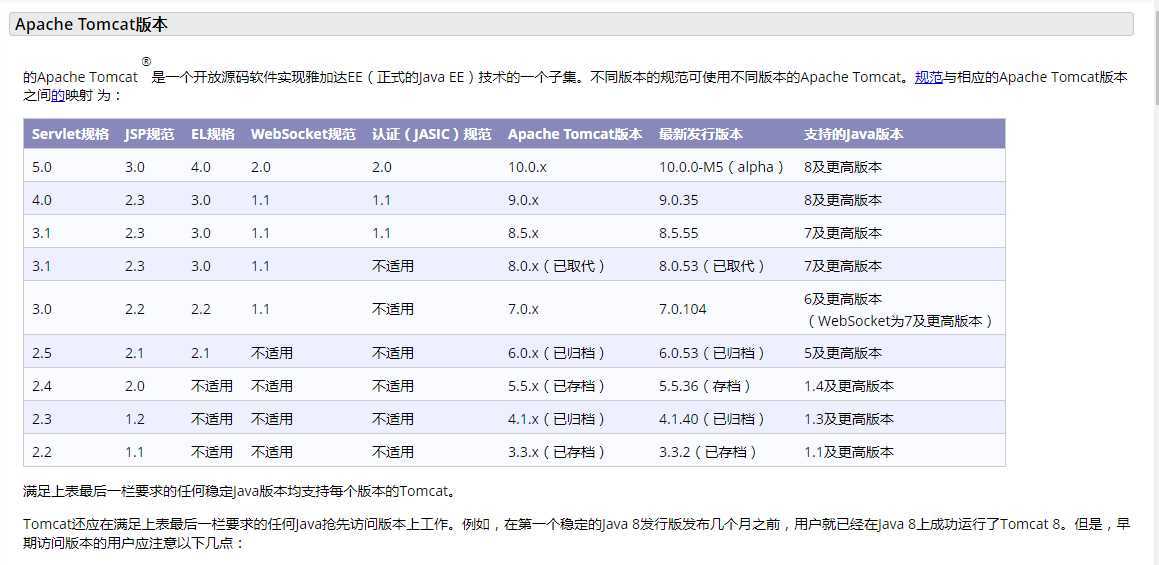
Task: Select the 4.1.x（已归档）cell
Action: point(557,419)
